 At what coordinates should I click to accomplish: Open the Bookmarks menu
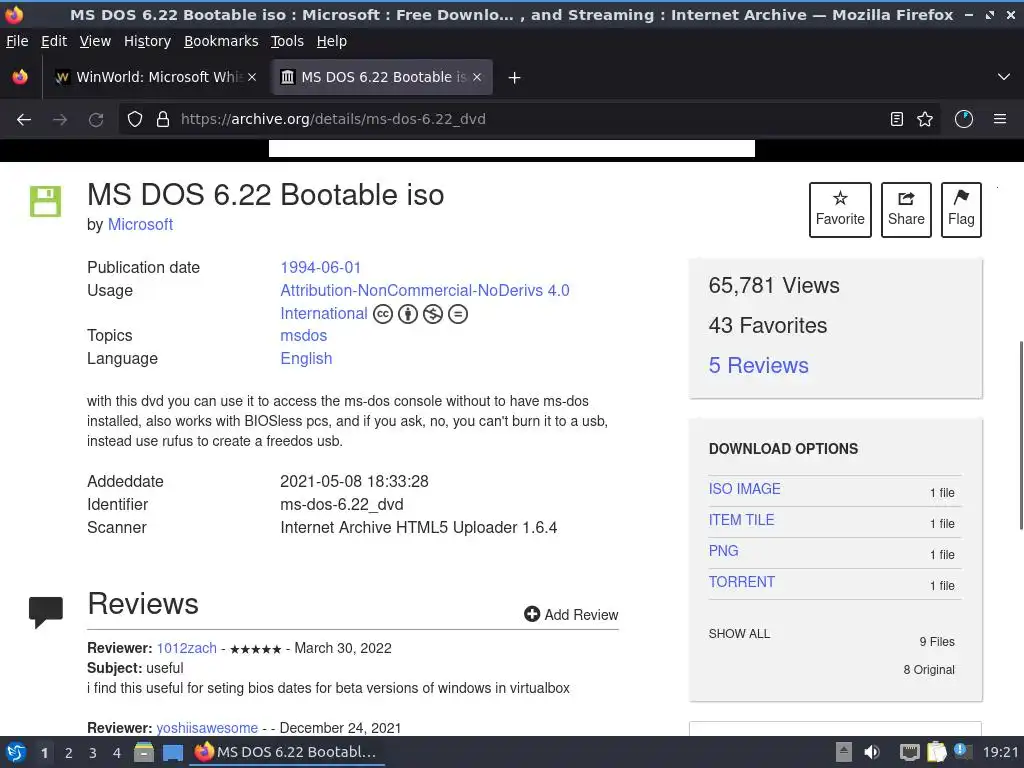(x=221, y=41)
